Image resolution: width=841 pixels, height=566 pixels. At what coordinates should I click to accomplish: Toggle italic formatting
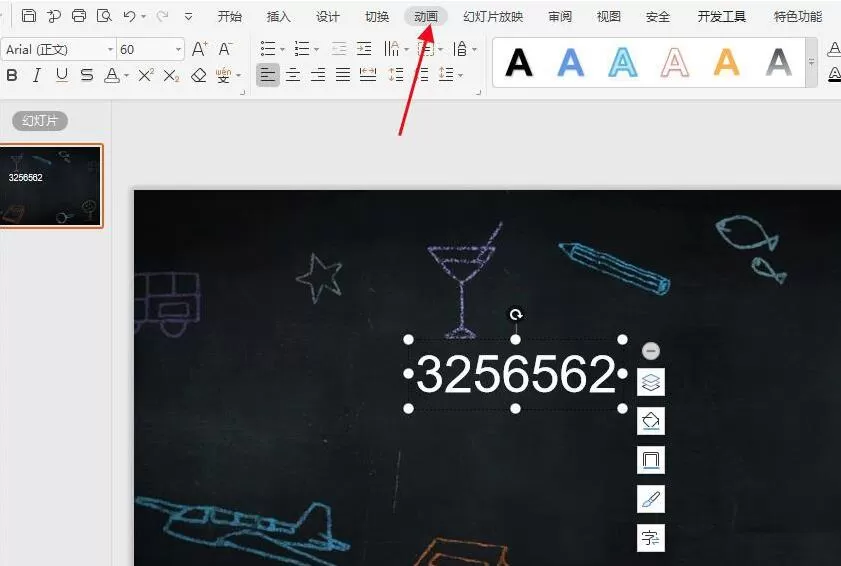tap(36, 75)
